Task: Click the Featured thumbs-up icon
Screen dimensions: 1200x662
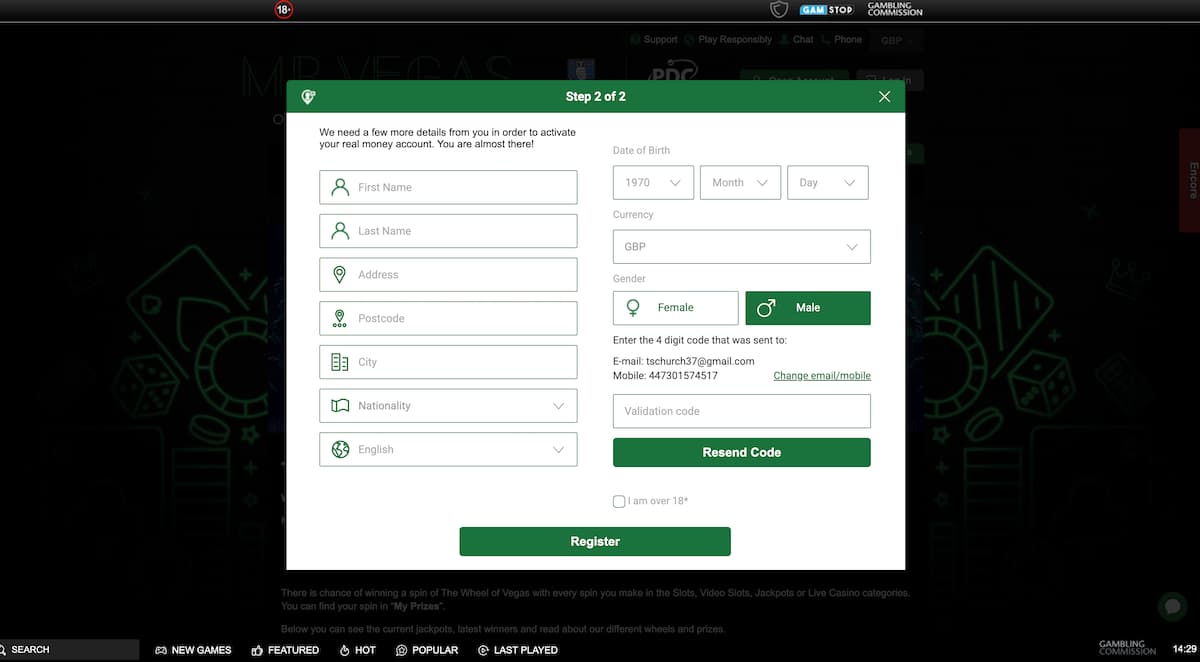Action: click(x=257, y=650)
